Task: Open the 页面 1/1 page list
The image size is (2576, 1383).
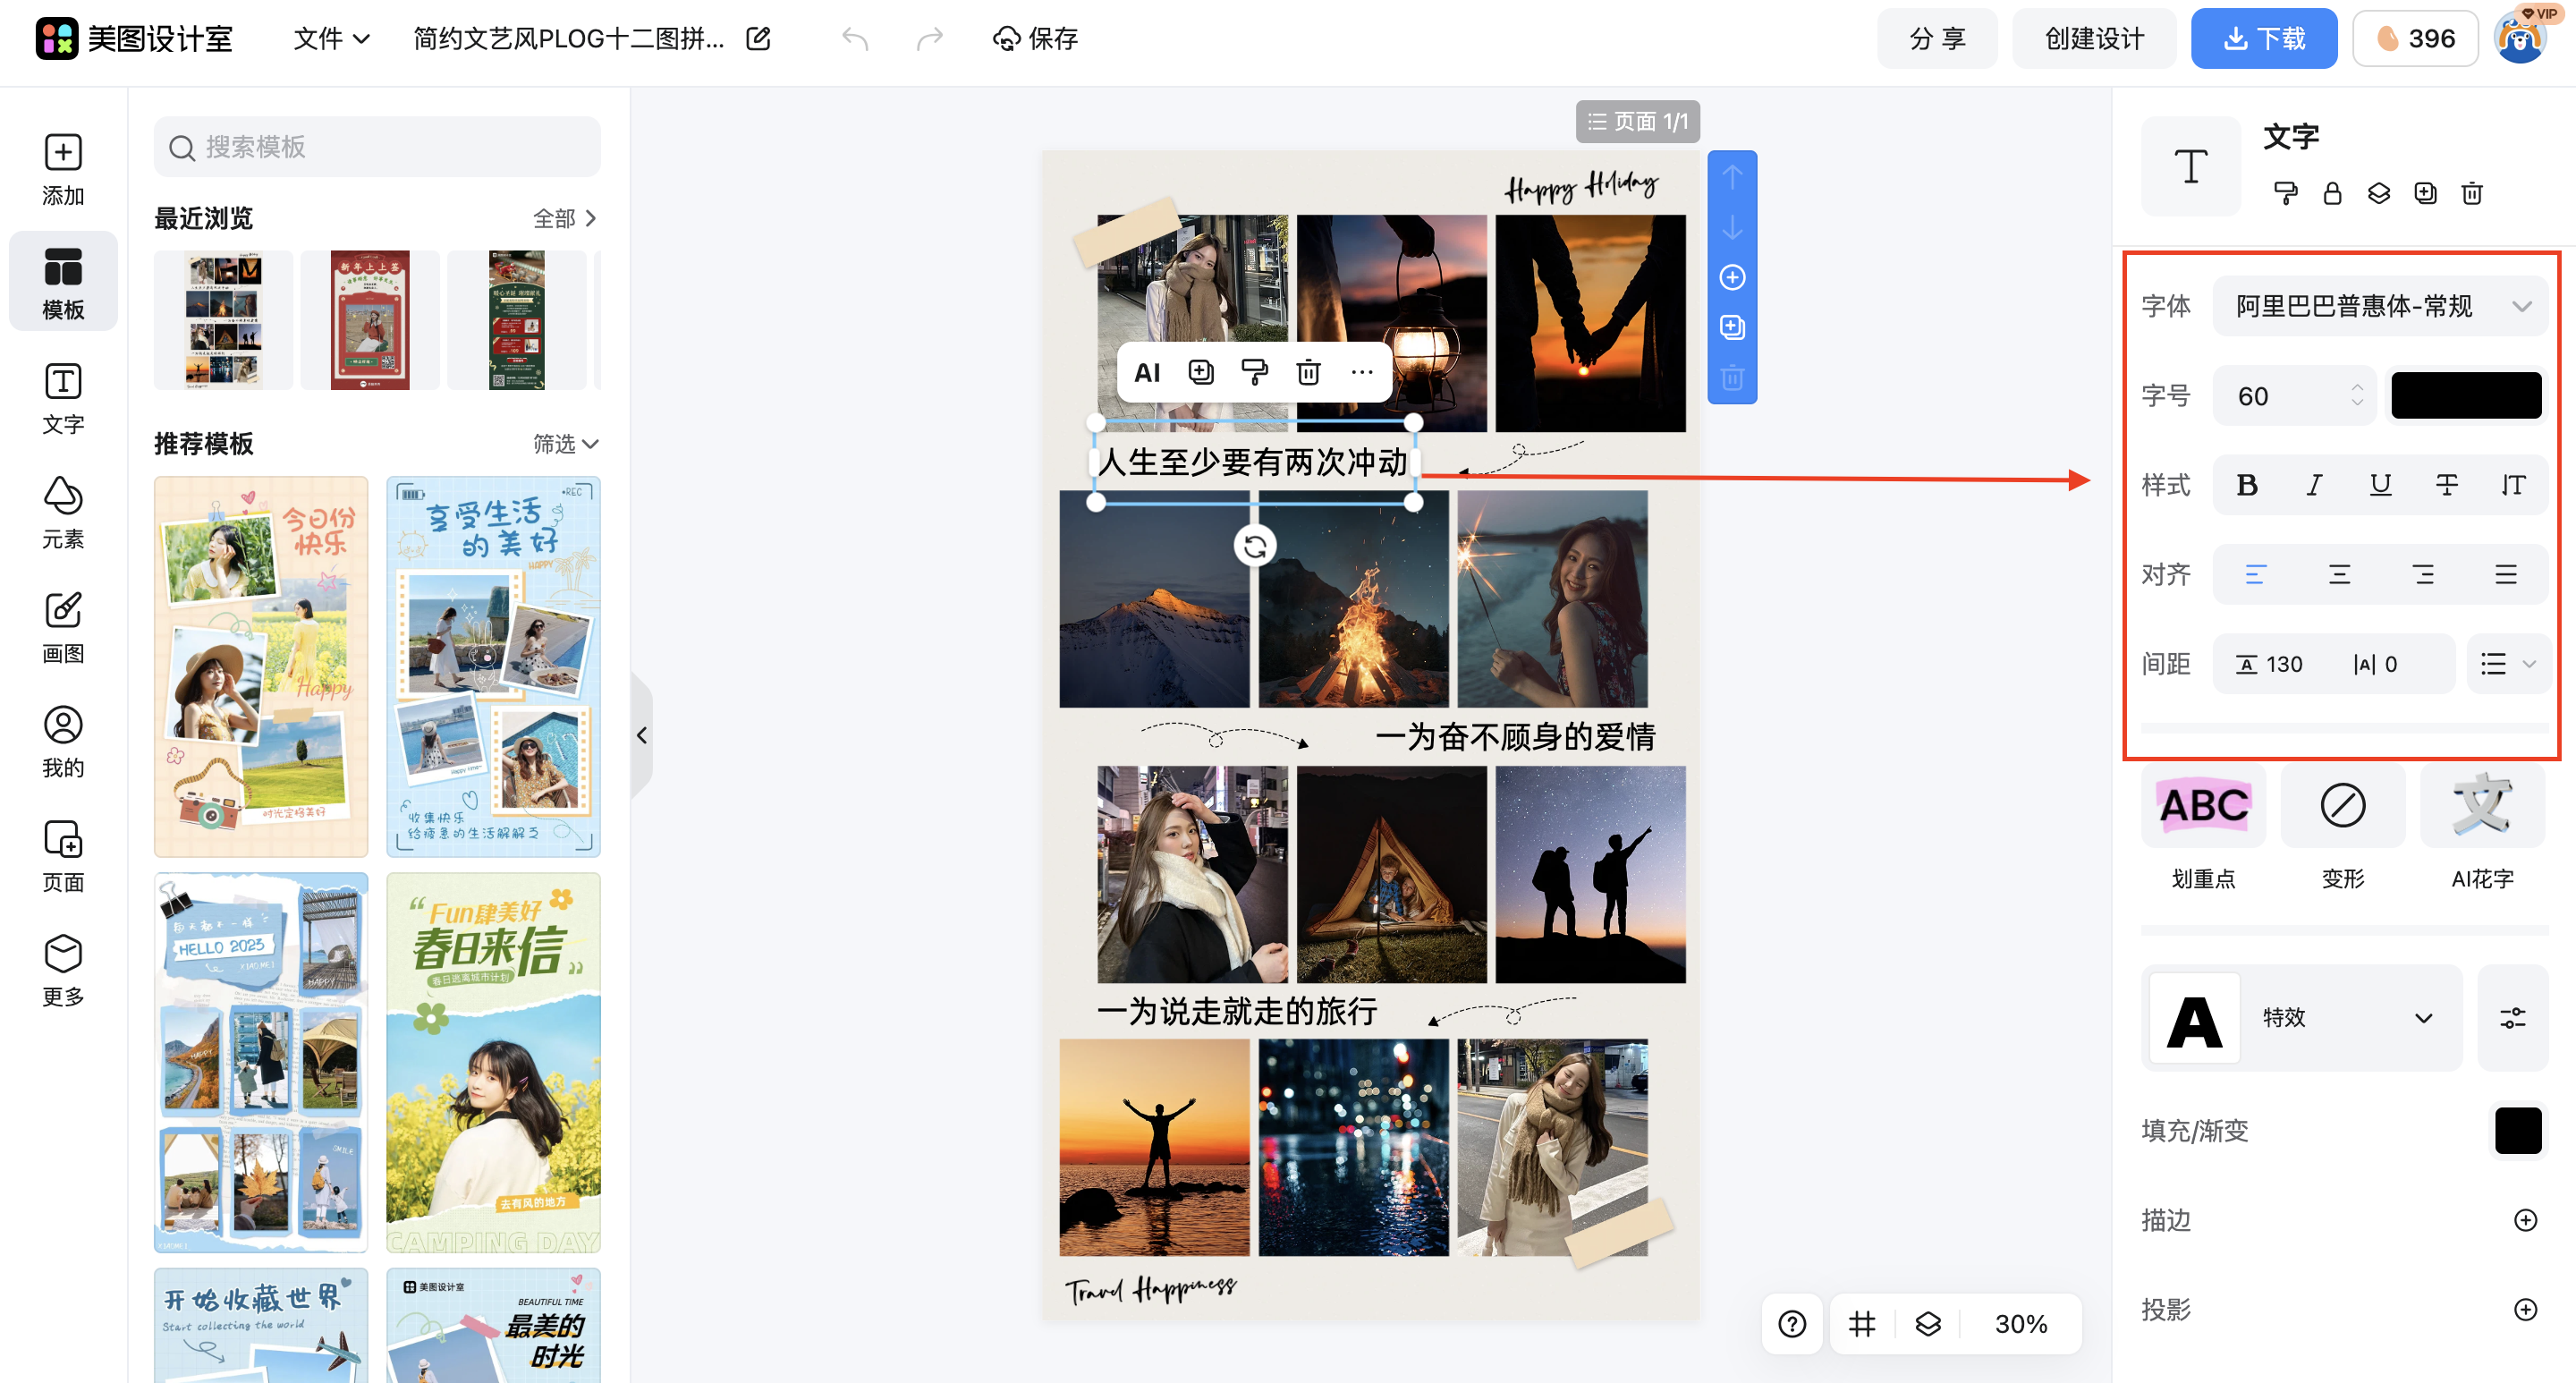Action: (1637, 121)
